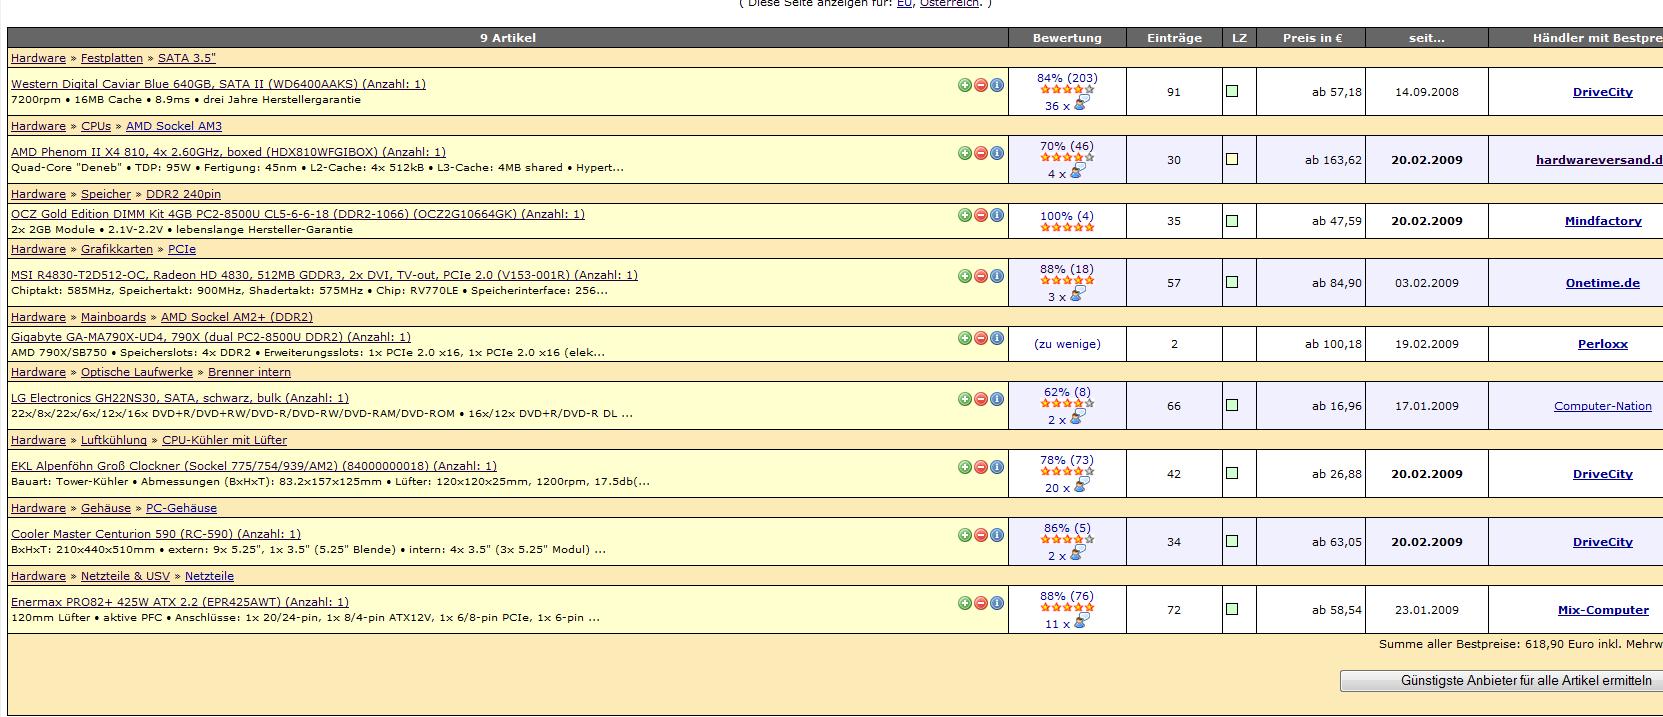The height and width of the screenshot is (717, 1663).
Task: Open the Netzteile & USV category link
Action: click(125, 576)
